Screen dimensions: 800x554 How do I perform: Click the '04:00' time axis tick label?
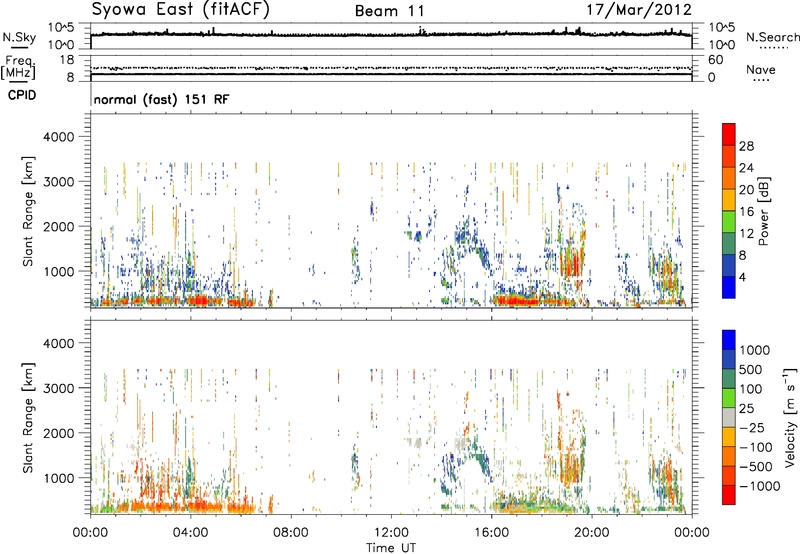tap(190, 533)
